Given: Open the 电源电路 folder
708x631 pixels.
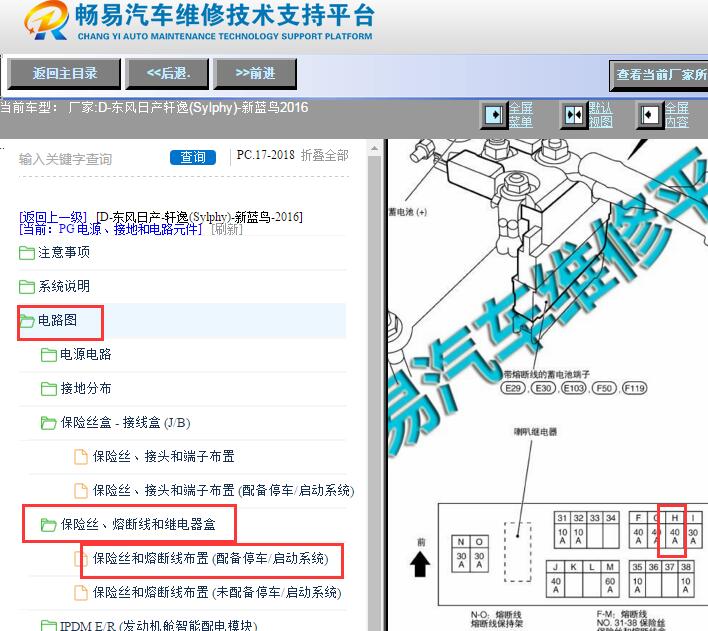Looking at the screenshot, I should coord(85,354).
